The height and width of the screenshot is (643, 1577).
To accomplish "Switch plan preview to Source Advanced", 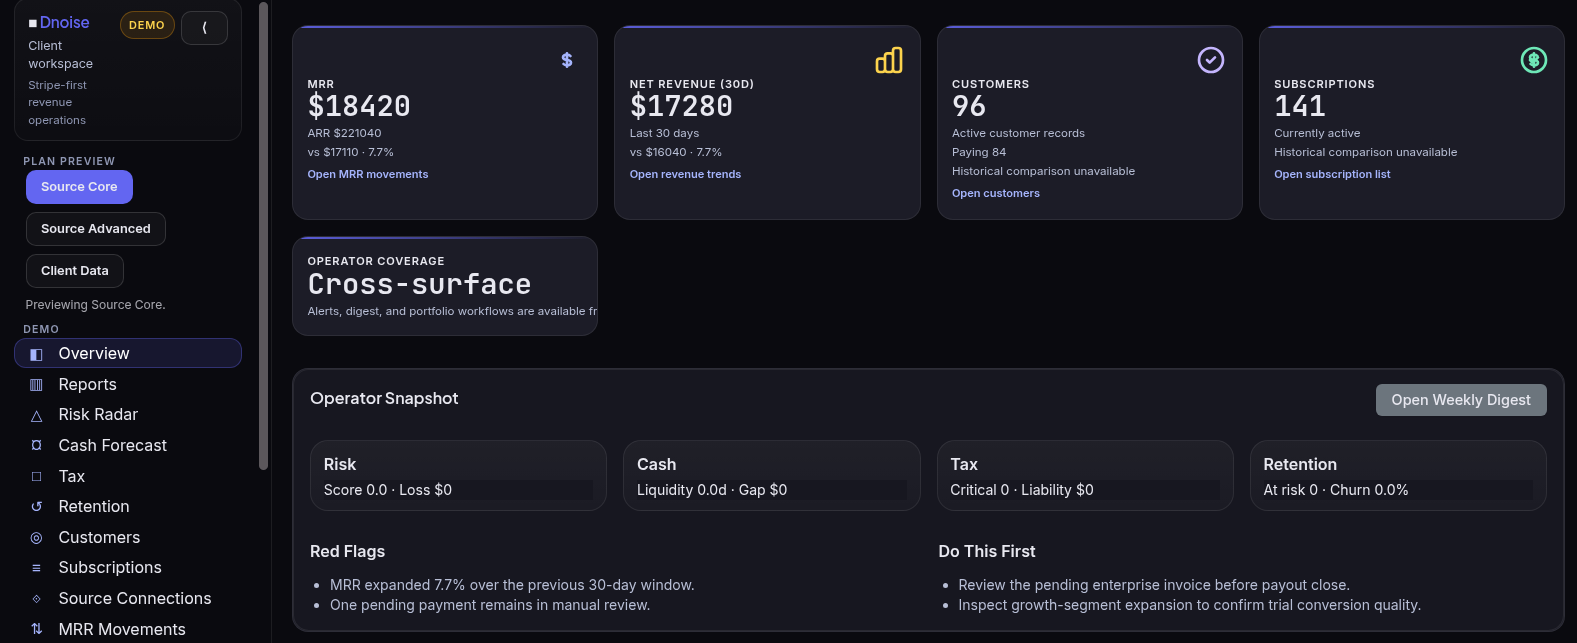I will (96, 229).
